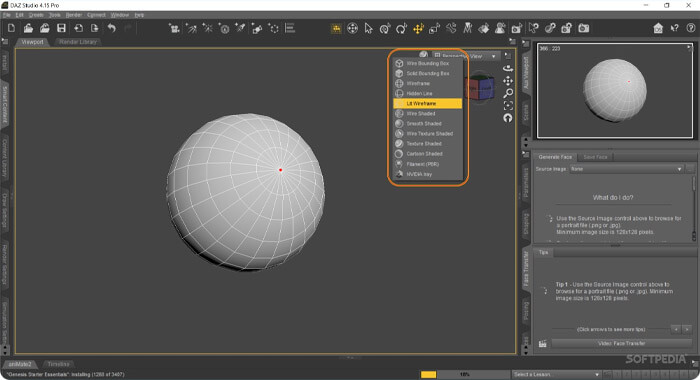Choose Hidden Line draw style
The width and height of the screenshot is (700, 380).
click(428, 93)
